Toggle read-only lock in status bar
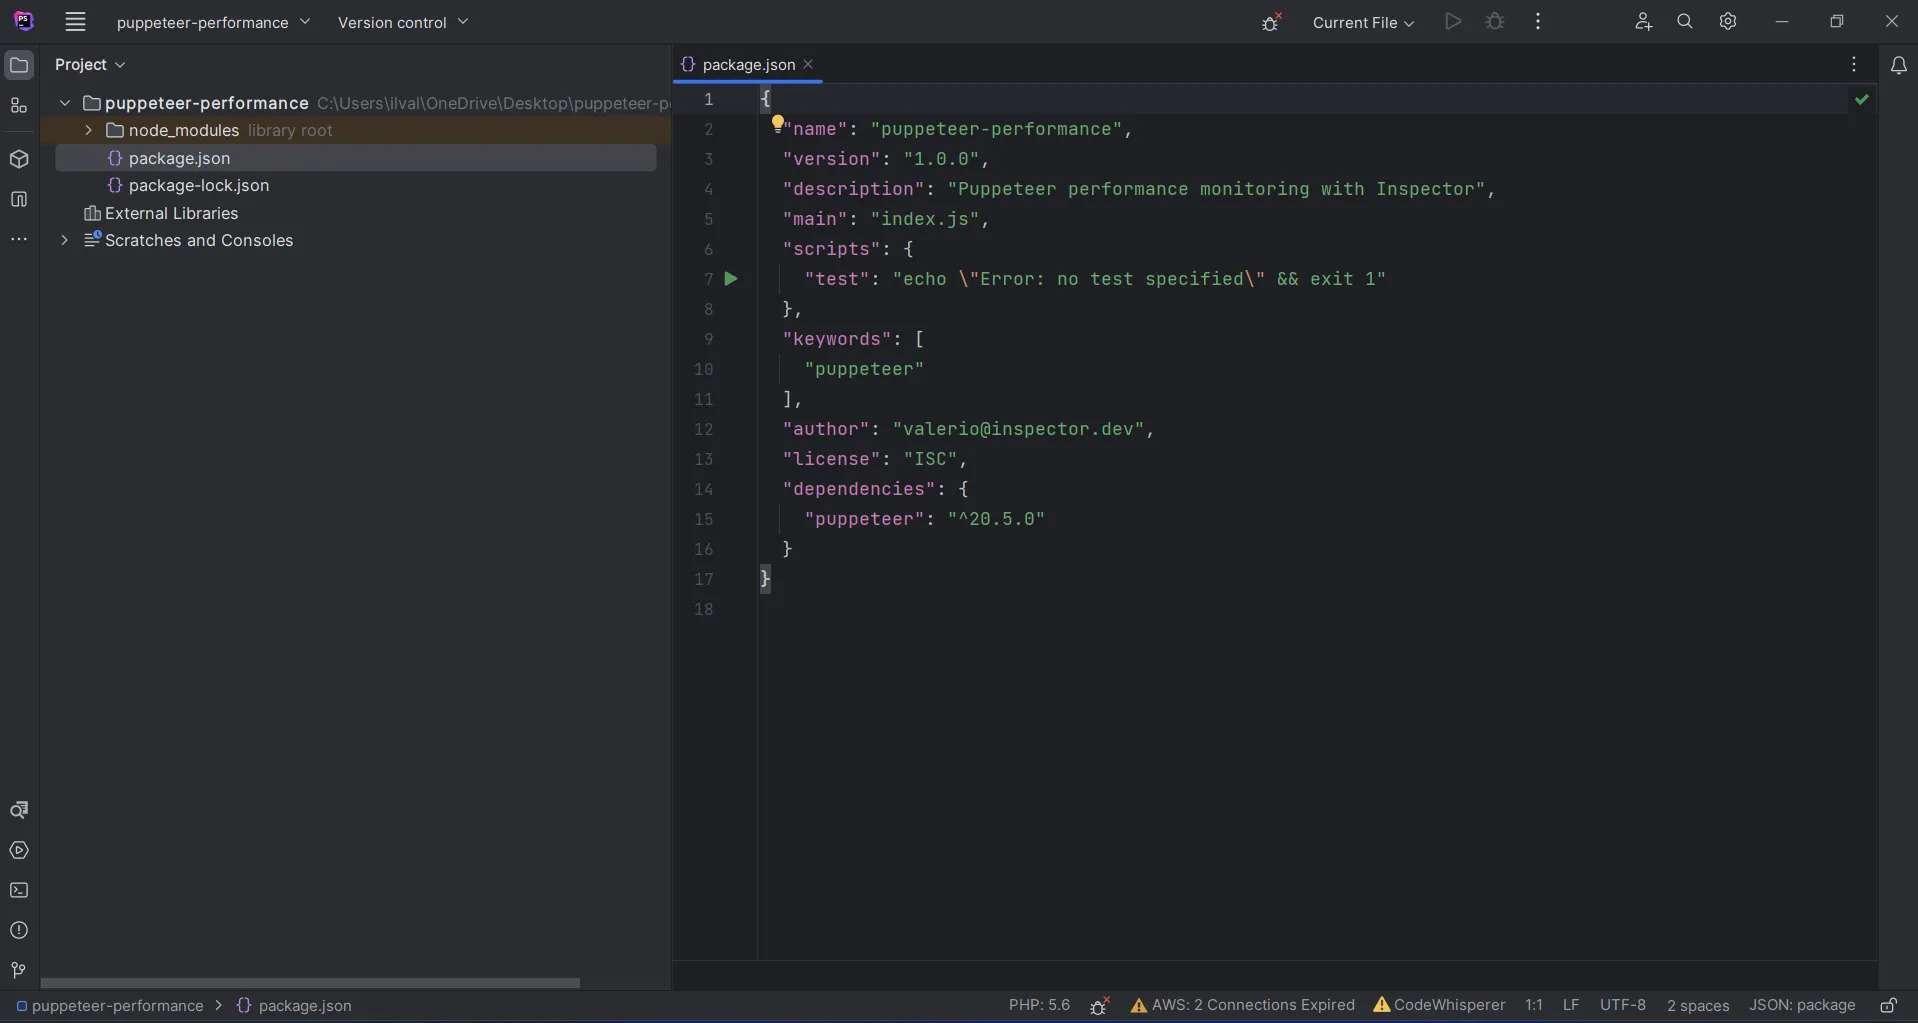 (1889, 1006)
